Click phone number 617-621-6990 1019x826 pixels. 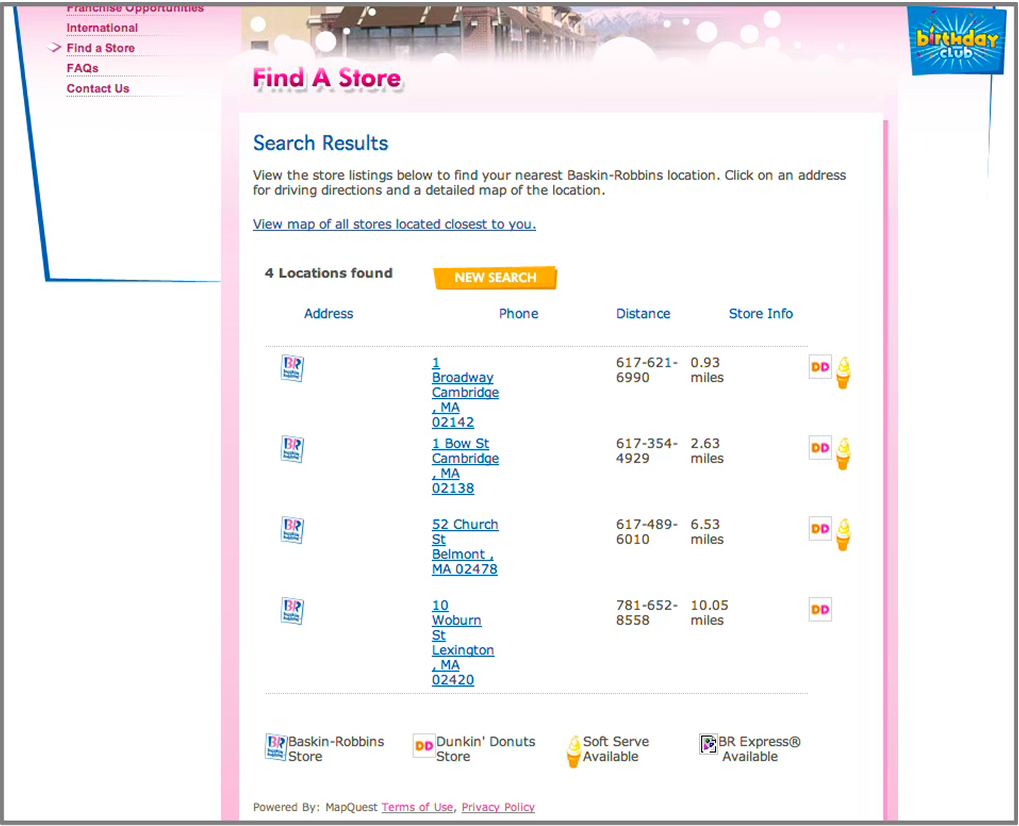pyautogui.click(x=647, y=370)
